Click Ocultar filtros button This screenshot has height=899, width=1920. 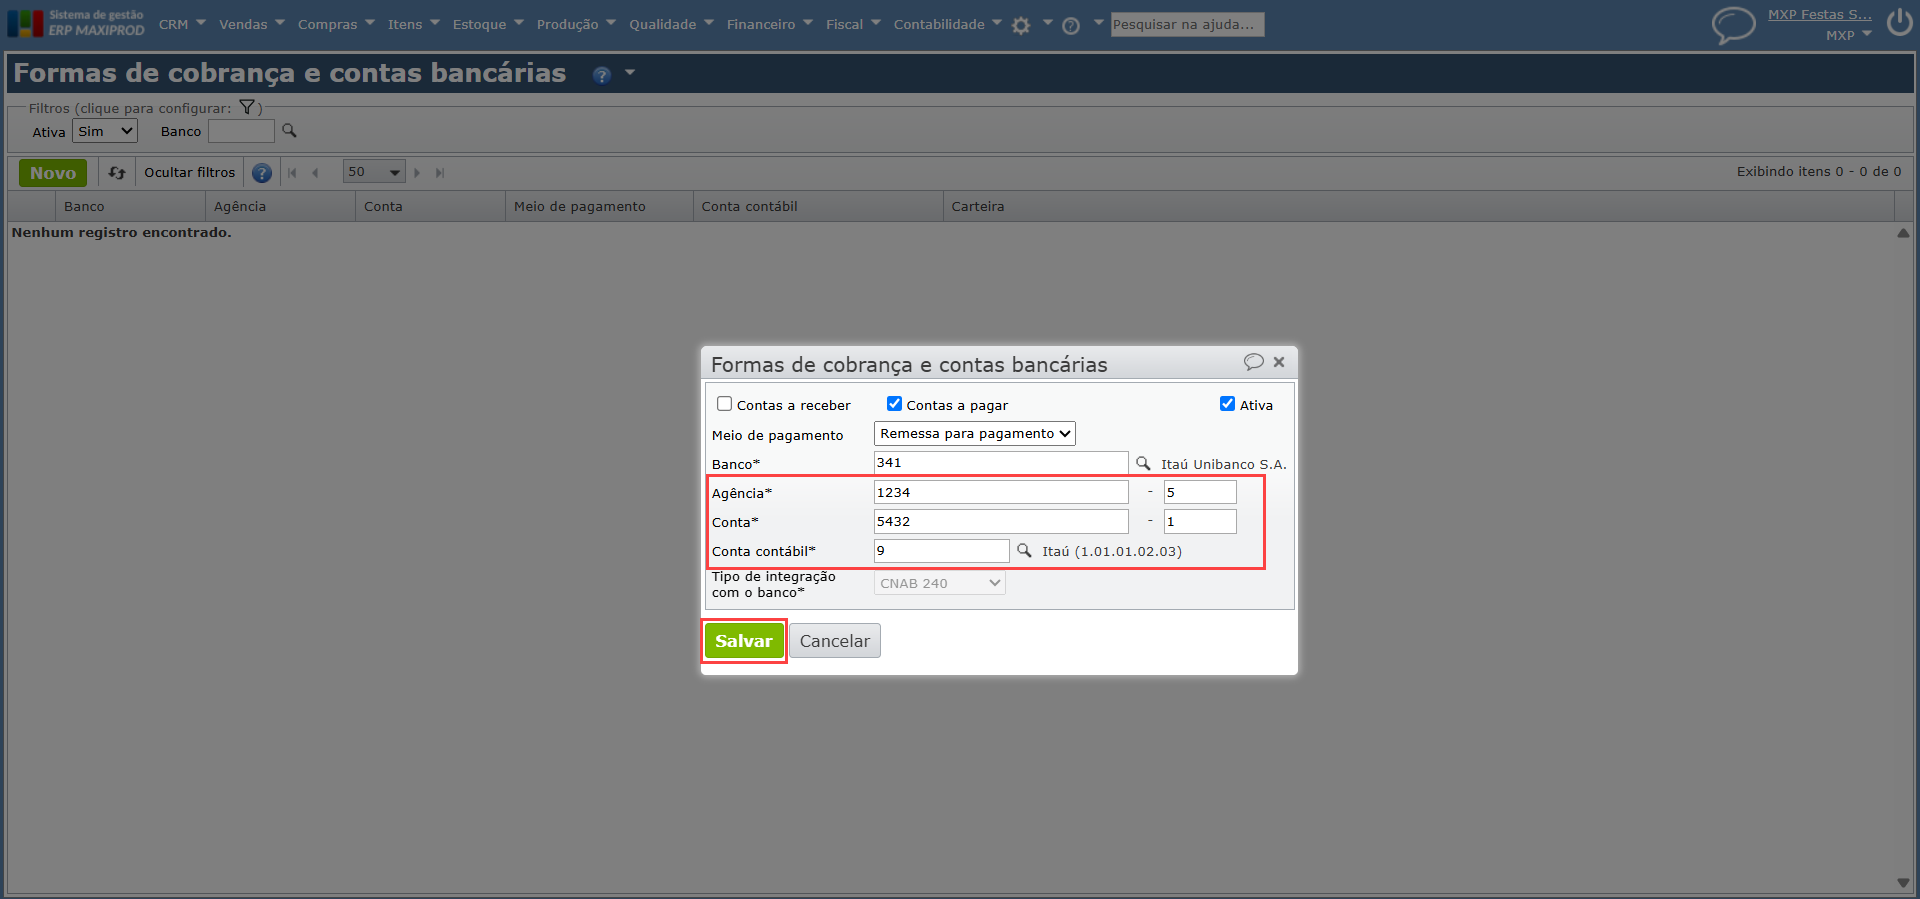click(190, 173)
